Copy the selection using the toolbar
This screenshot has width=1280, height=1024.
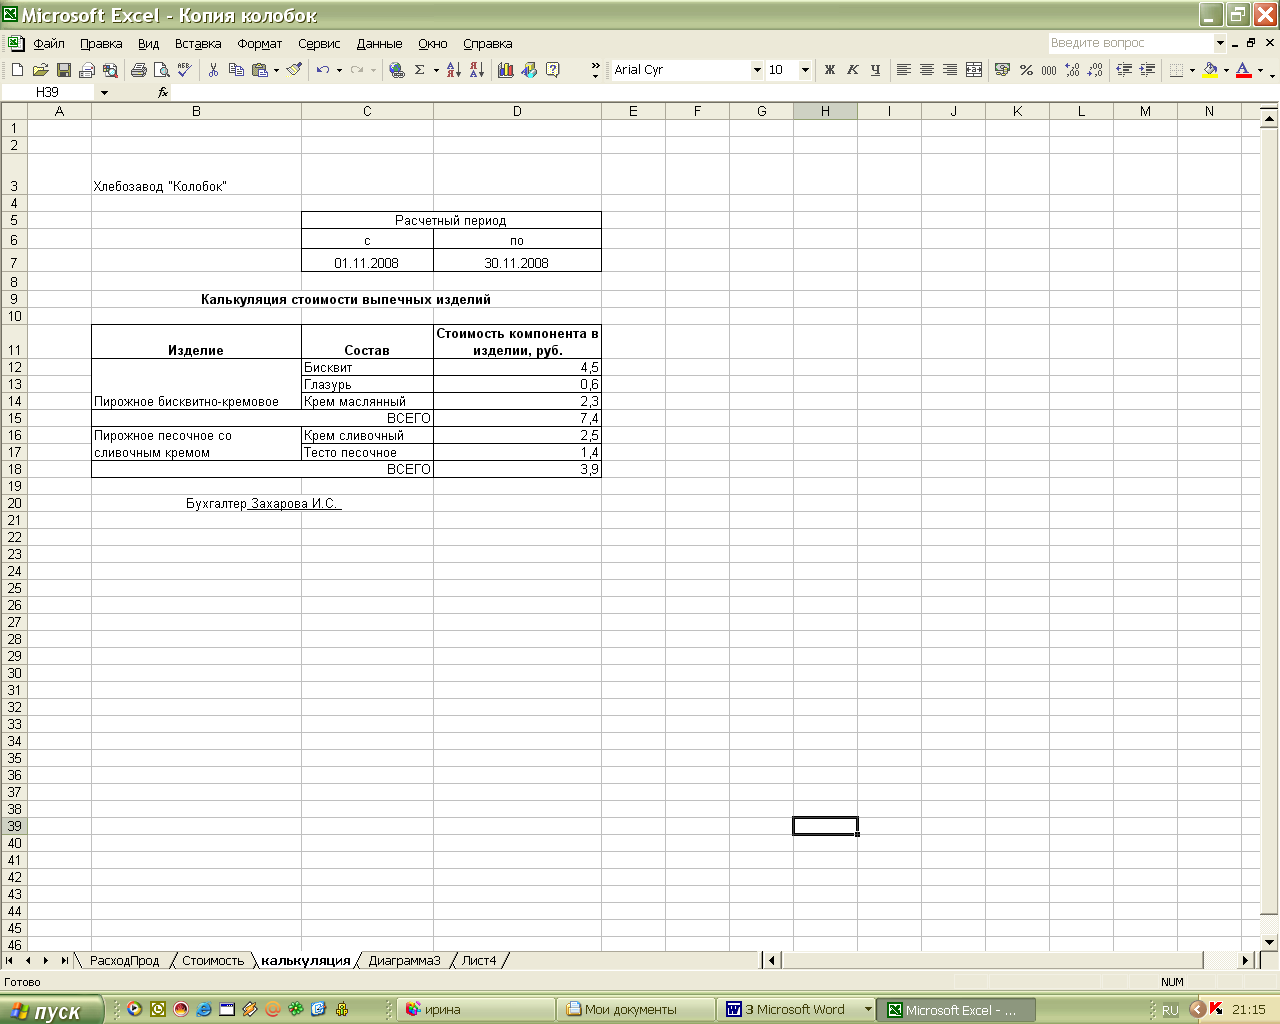236,70
